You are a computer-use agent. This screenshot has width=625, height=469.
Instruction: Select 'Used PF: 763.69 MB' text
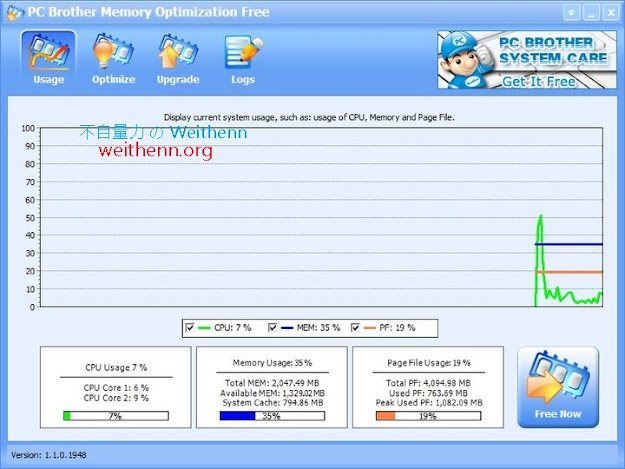pyautogui.click(x=428, y=393)
